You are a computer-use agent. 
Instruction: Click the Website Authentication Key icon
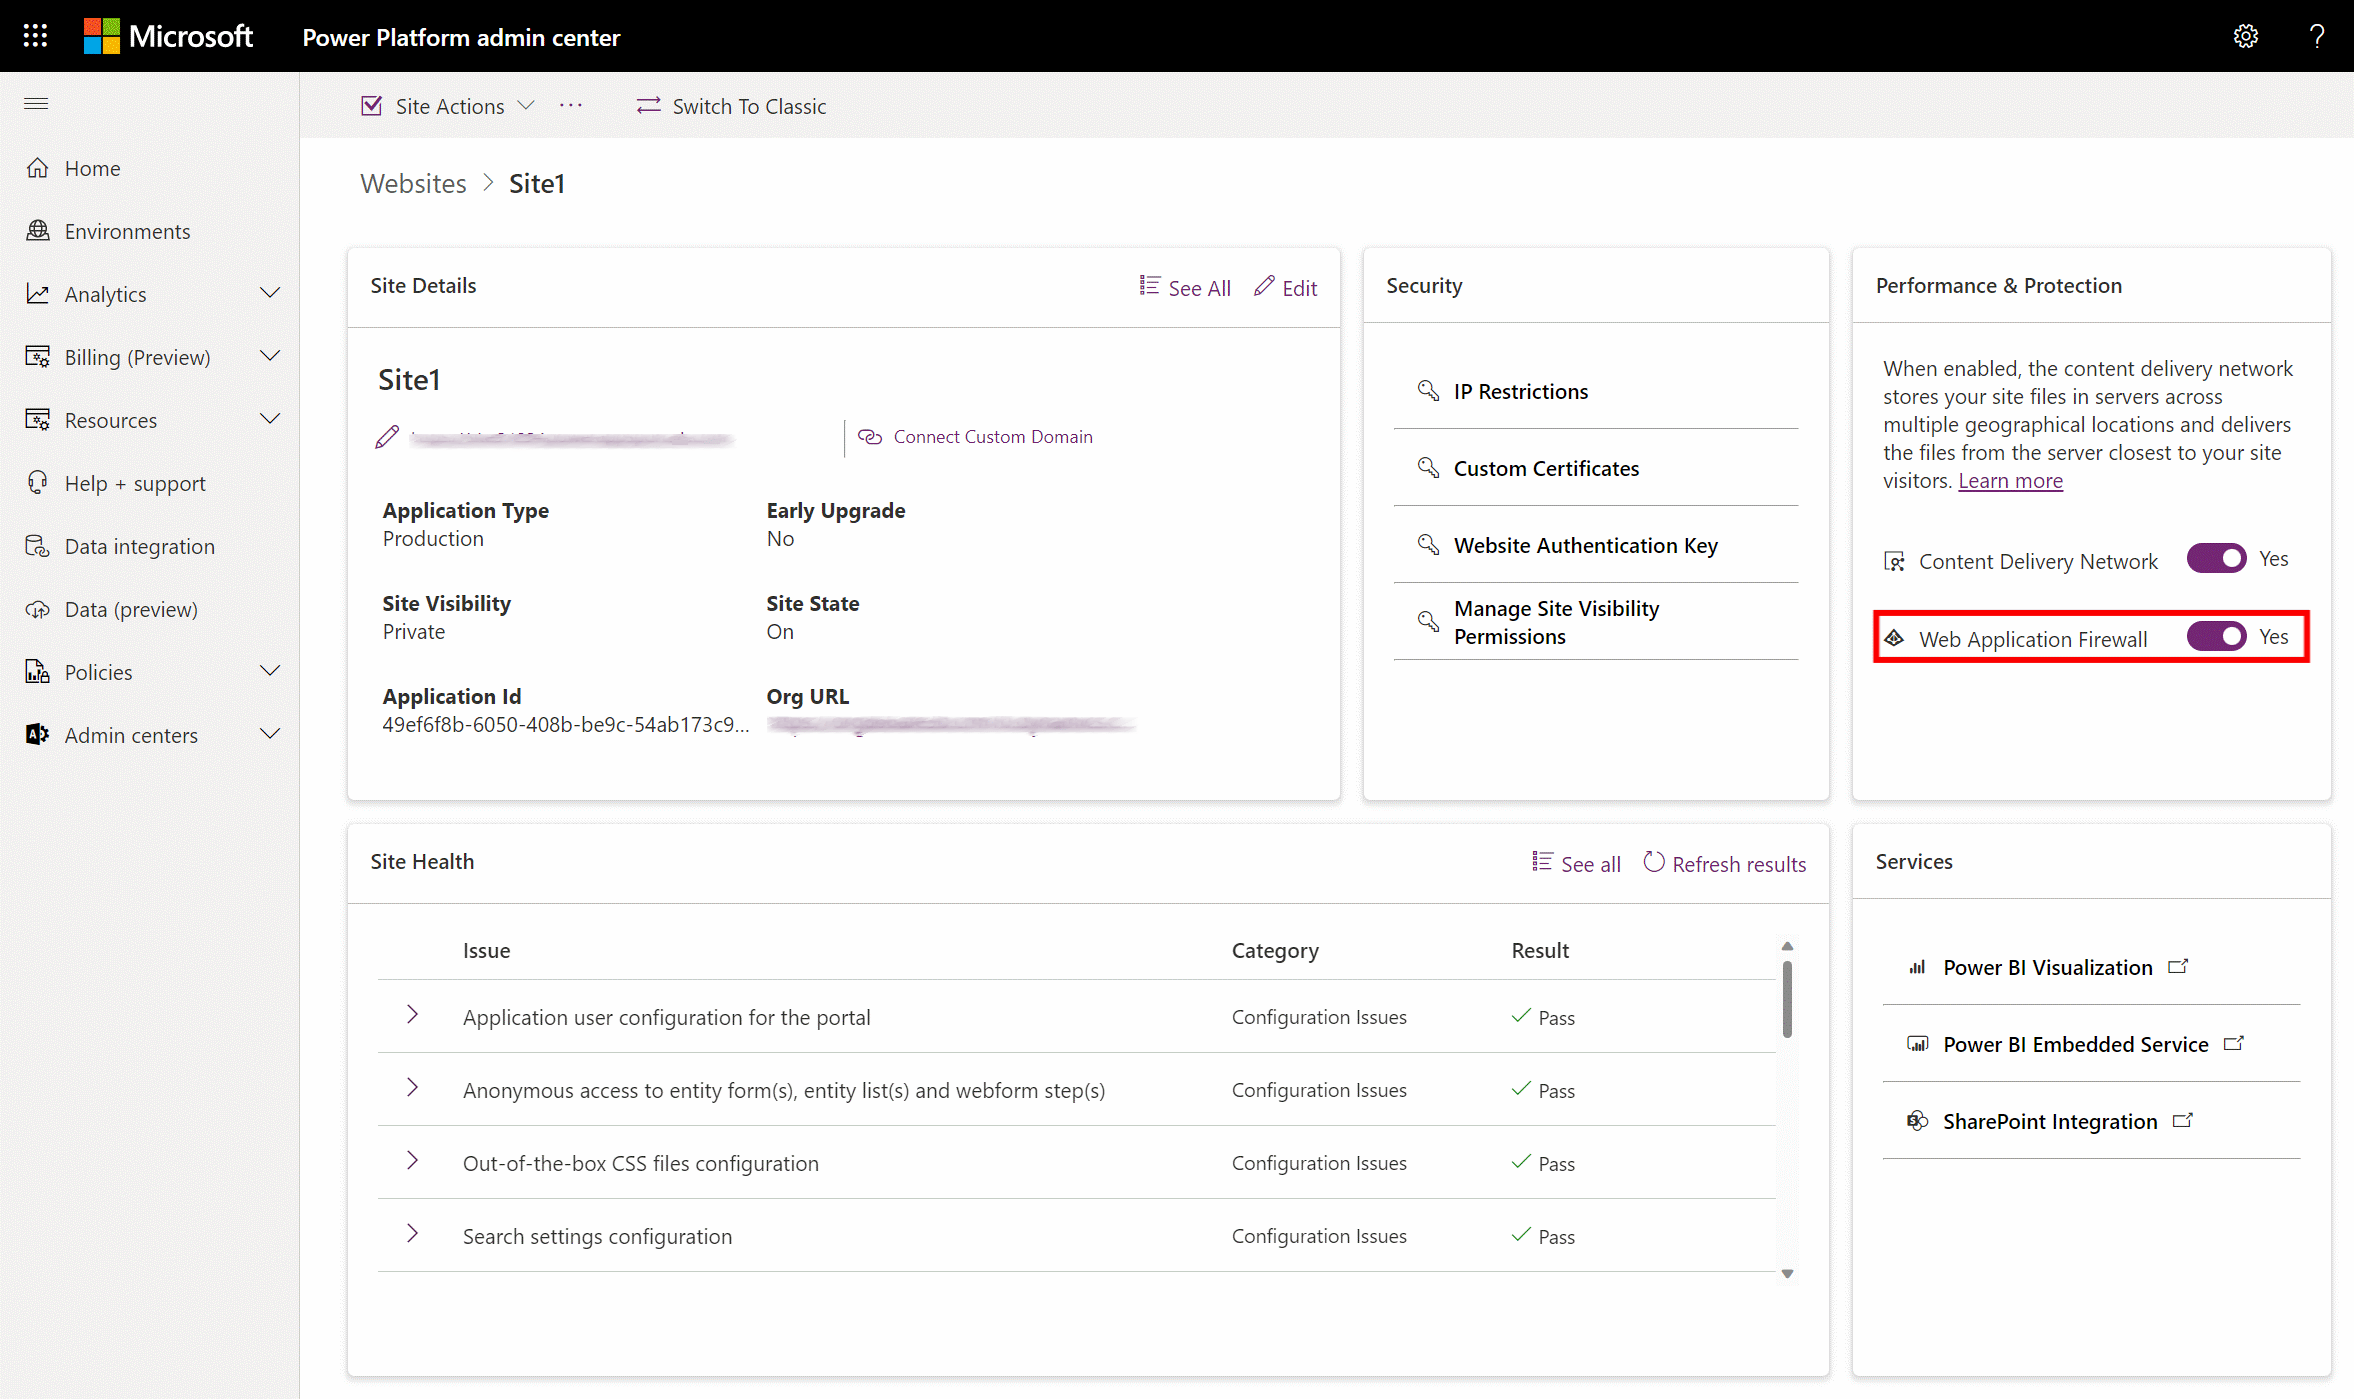(1427, 545)
